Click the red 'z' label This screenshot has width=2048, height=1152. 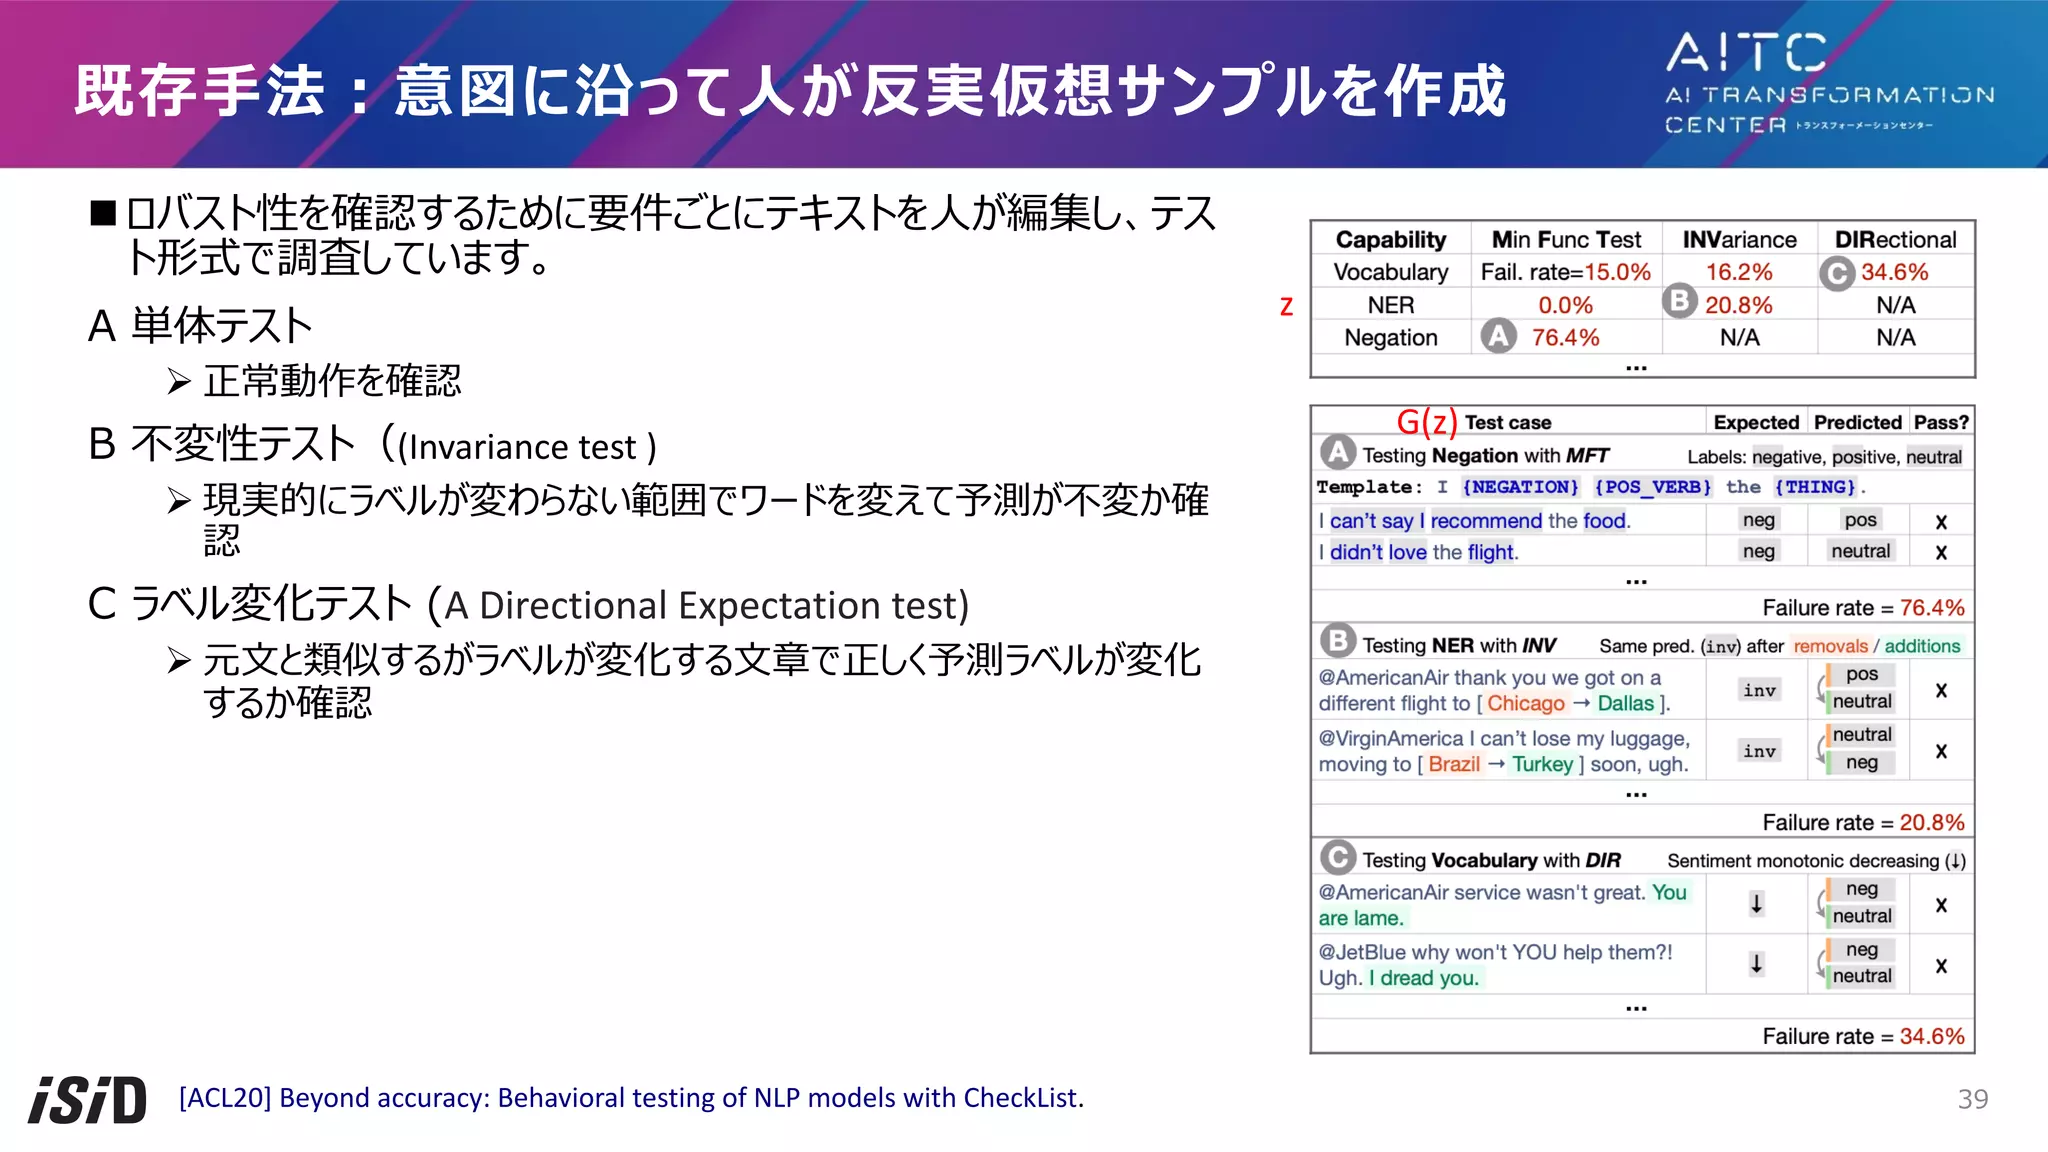(x=1287, y=306)
